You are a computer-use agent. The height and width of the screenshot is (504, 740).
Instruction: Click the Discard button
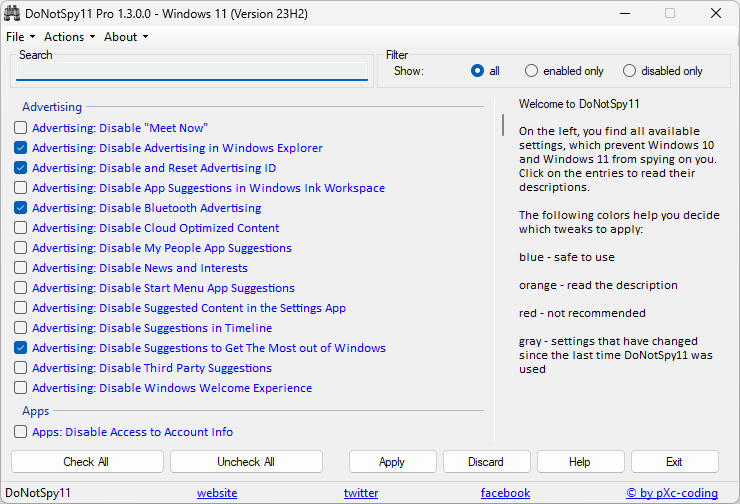pos(487,462)
